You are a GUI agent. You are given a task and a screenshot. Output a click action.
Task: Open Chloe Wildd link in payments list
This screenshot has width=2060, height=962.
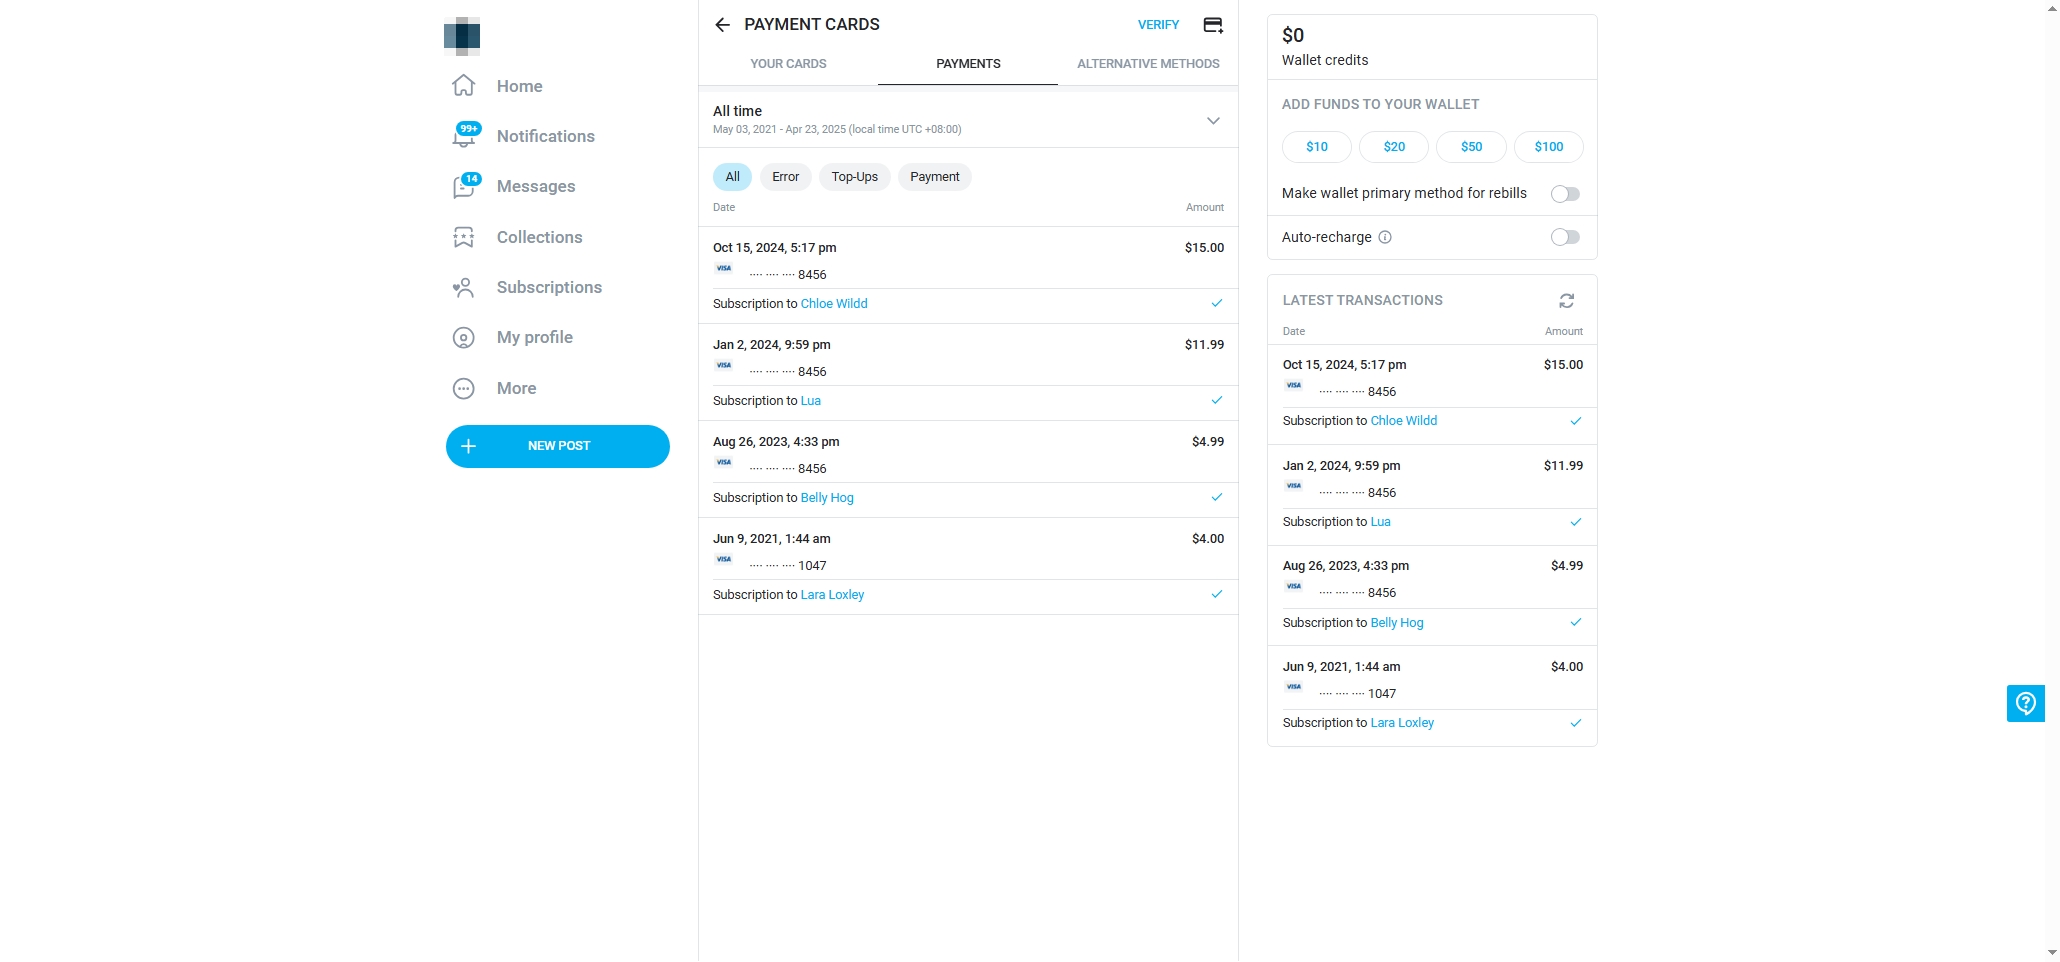point(834,304)
